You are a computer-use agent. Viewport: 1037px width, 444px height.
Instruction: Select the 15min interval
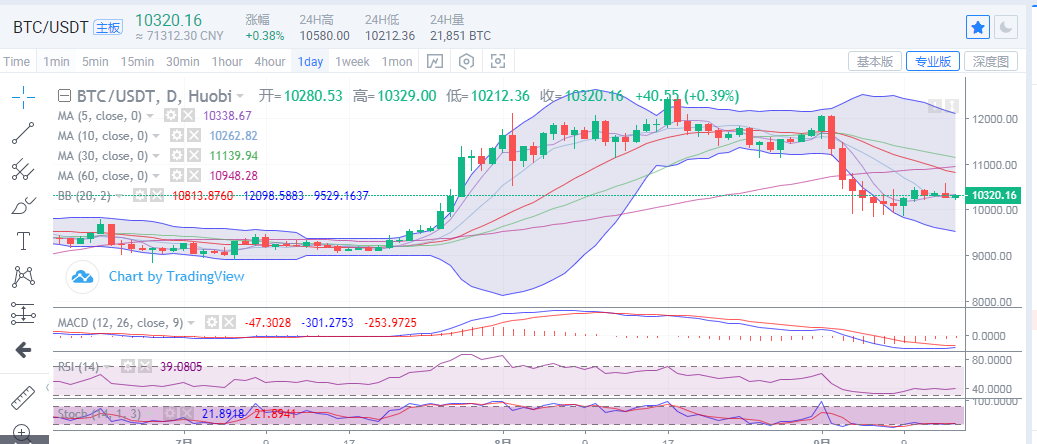[137, 62]
